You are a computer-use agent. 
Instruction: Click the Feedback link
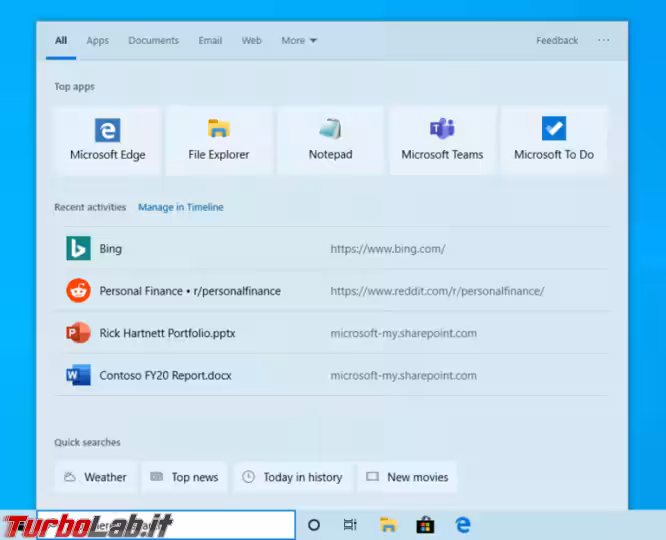[557, 40]
